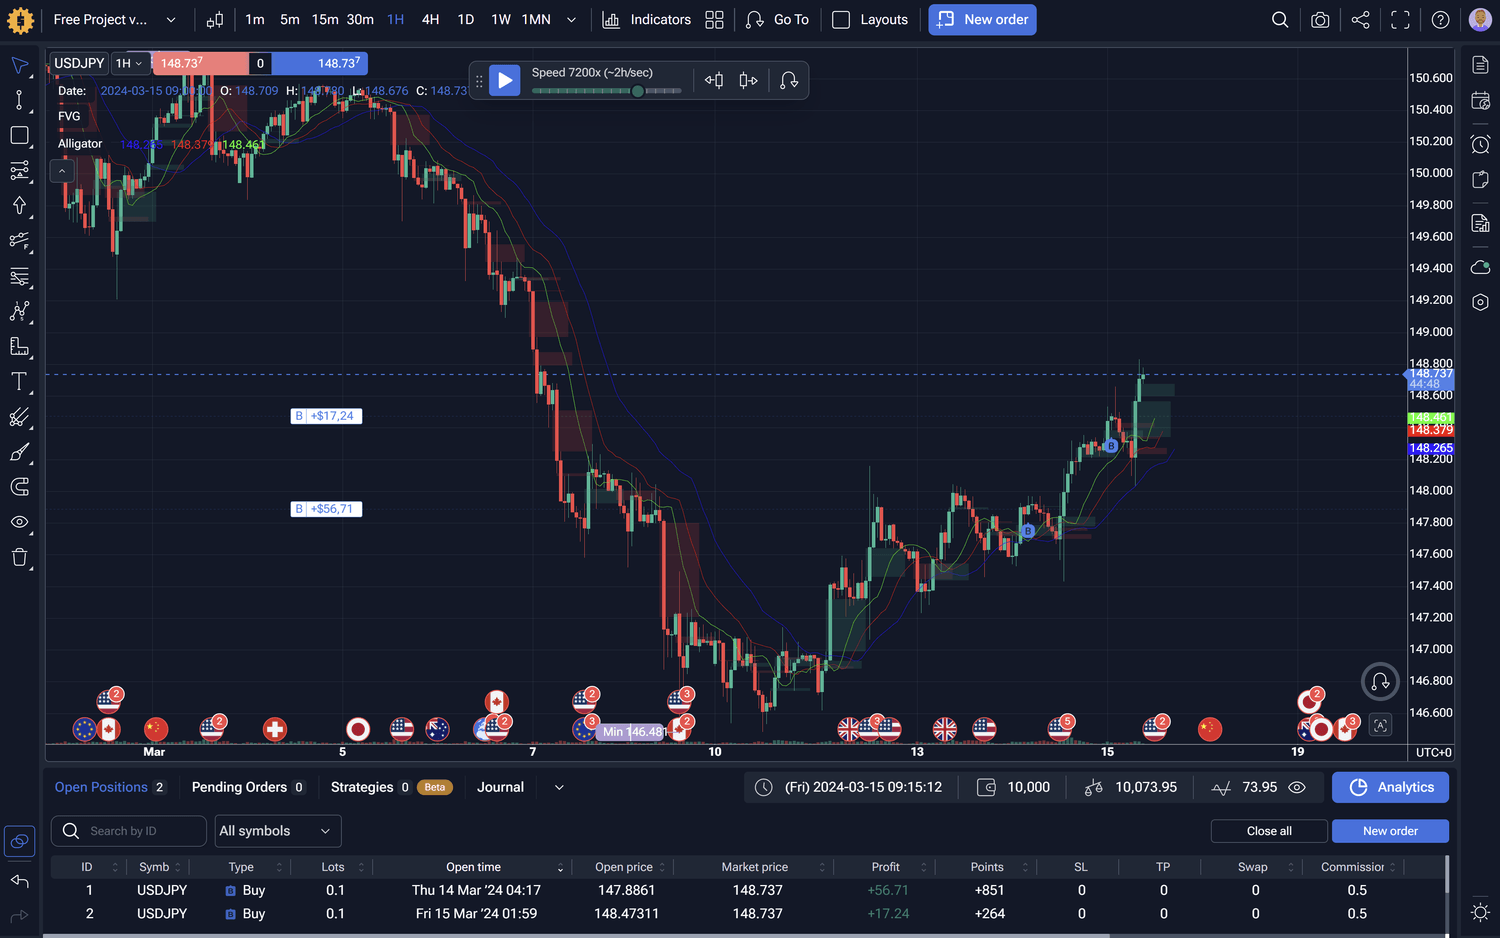1500x938 pixels.
Task: Click the Search by ID field
Action: tap(130, 831)
